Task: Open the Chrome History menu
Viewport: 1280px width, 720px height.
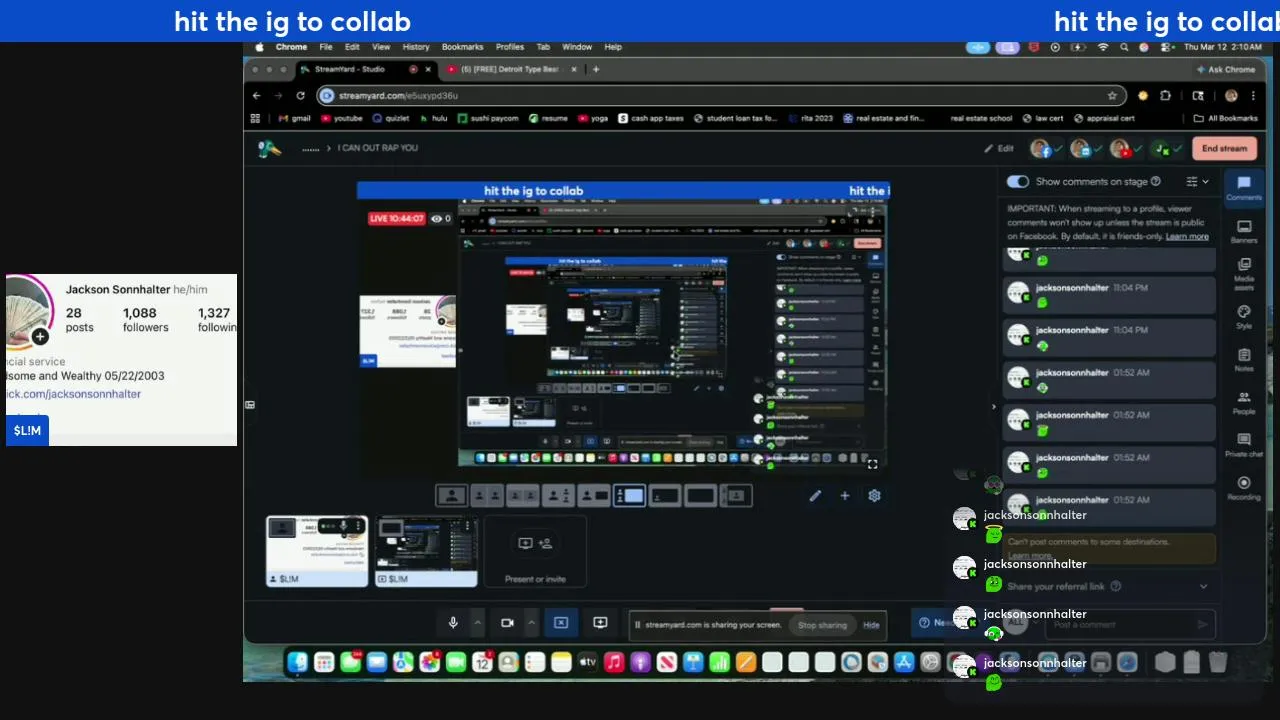Action: 416,47
